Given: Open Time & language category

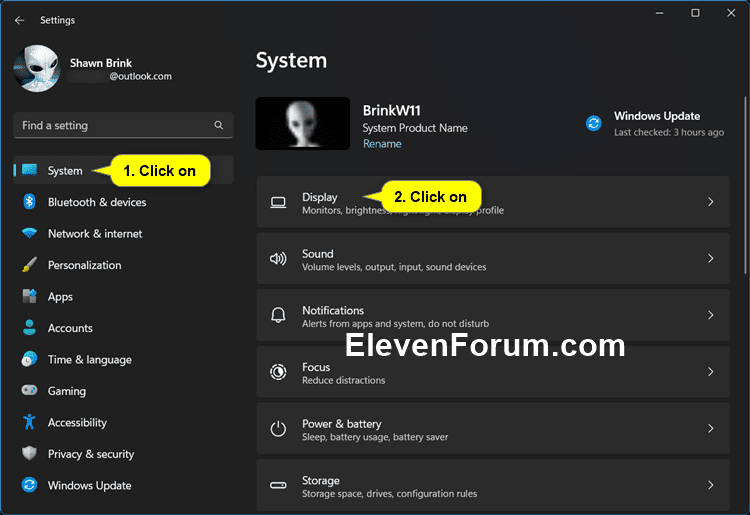Looking at the screenshot, I should click(x=123, y=359).
